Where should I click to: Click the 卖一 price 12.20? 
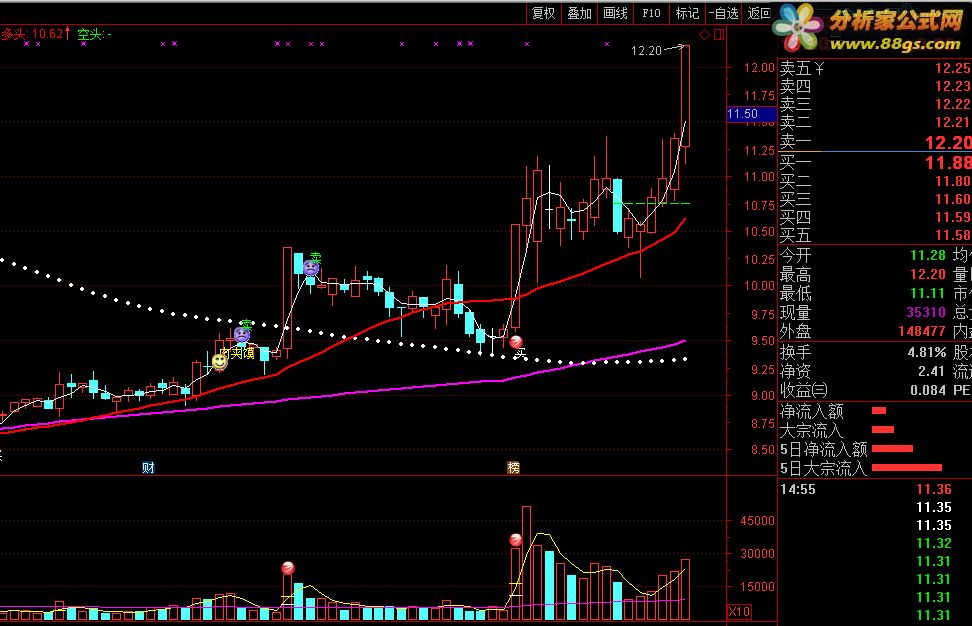click(x=948, y=143)
